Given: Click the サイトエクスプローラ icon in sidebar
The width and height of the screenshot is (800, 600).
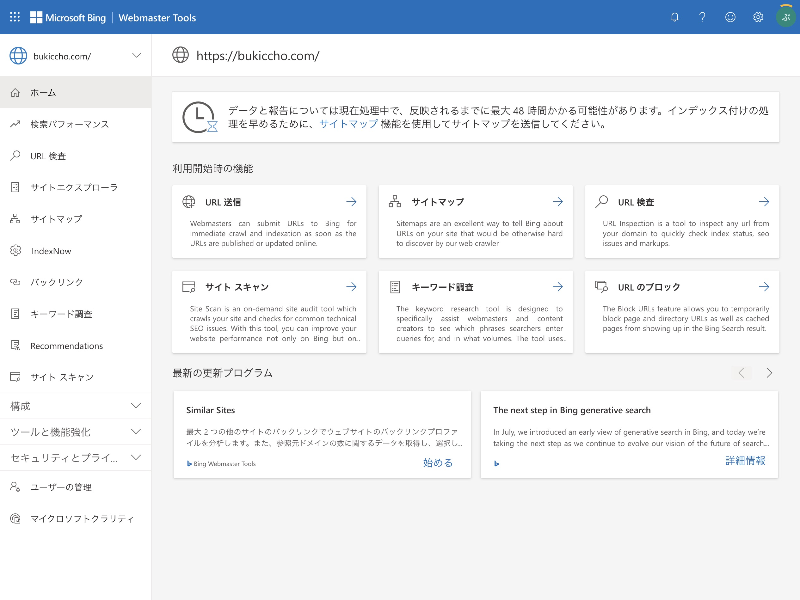Looking at the screenshot, I should [15, 187].
